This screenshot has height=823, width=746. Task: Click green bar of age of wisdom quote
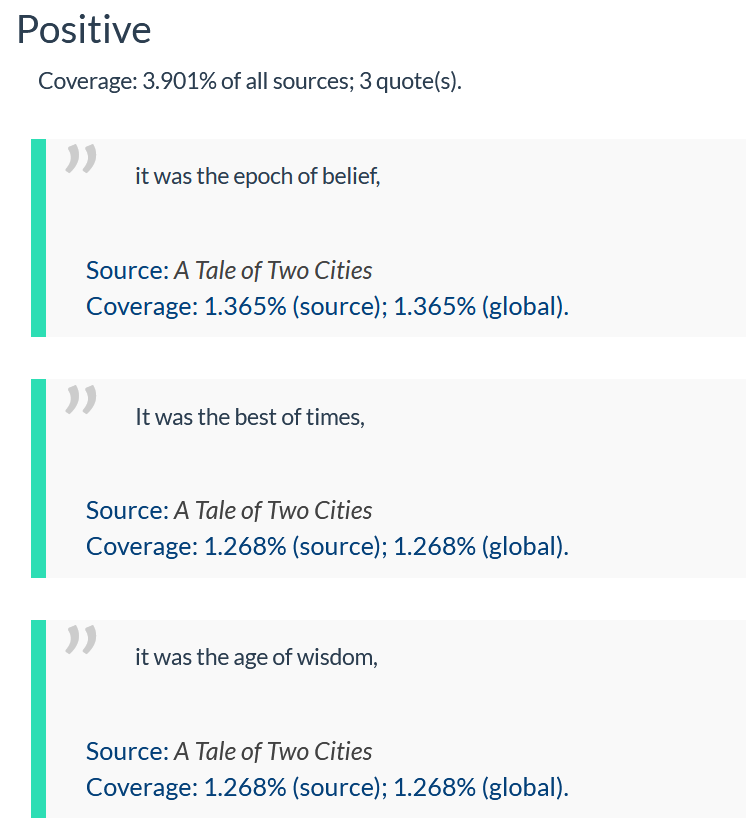click(38, 719)
